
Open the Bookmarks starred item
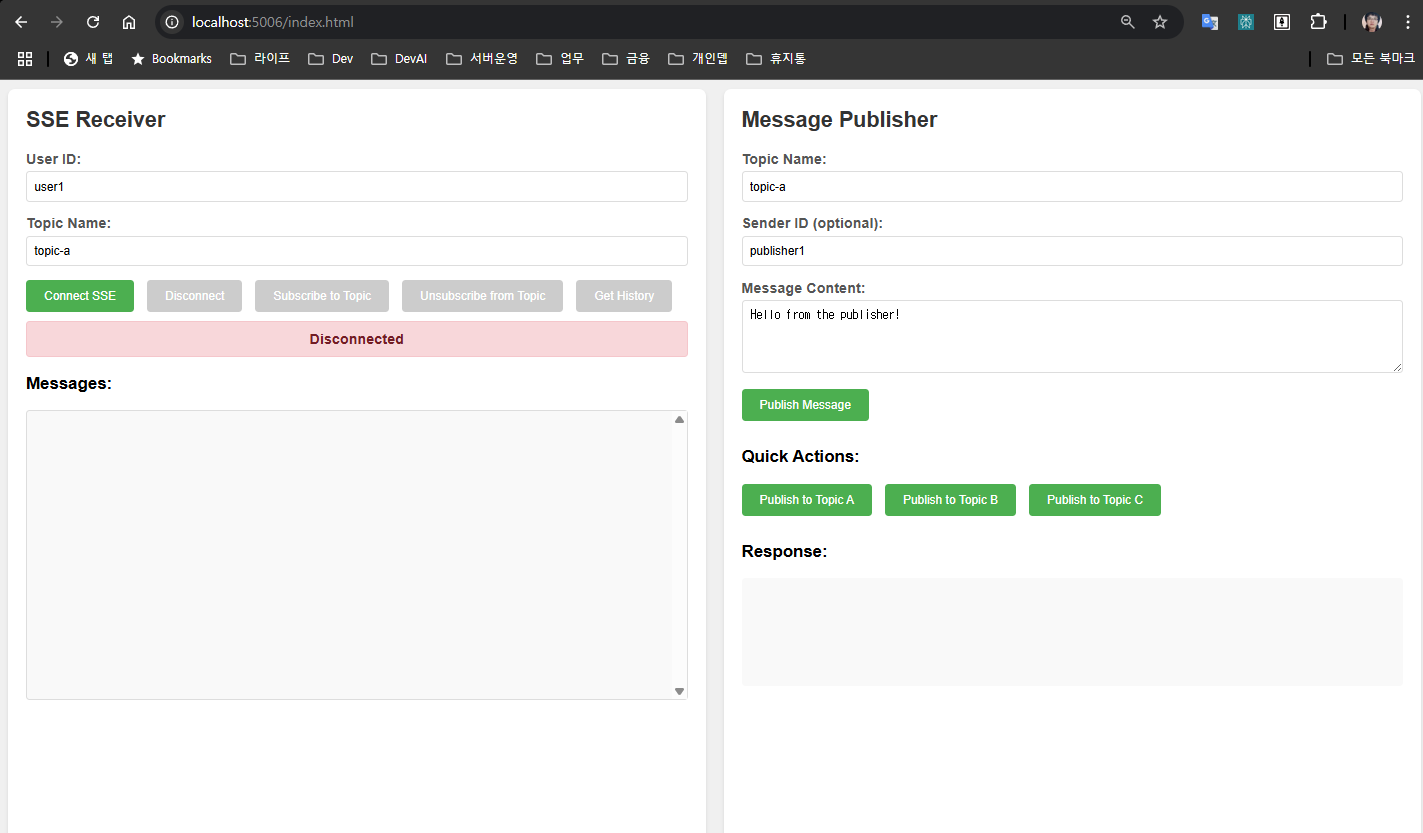tap(171, 59)
